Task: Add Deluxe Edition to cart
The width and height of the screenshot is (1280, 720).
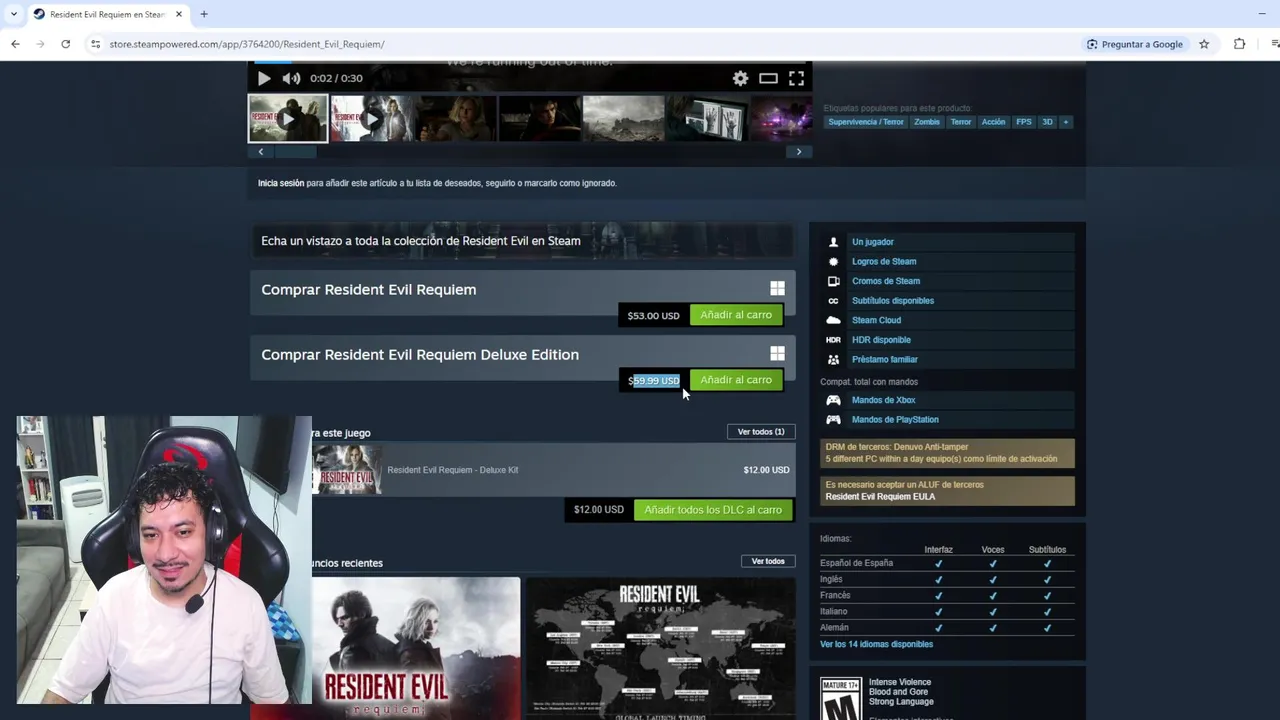Action: 736,380
